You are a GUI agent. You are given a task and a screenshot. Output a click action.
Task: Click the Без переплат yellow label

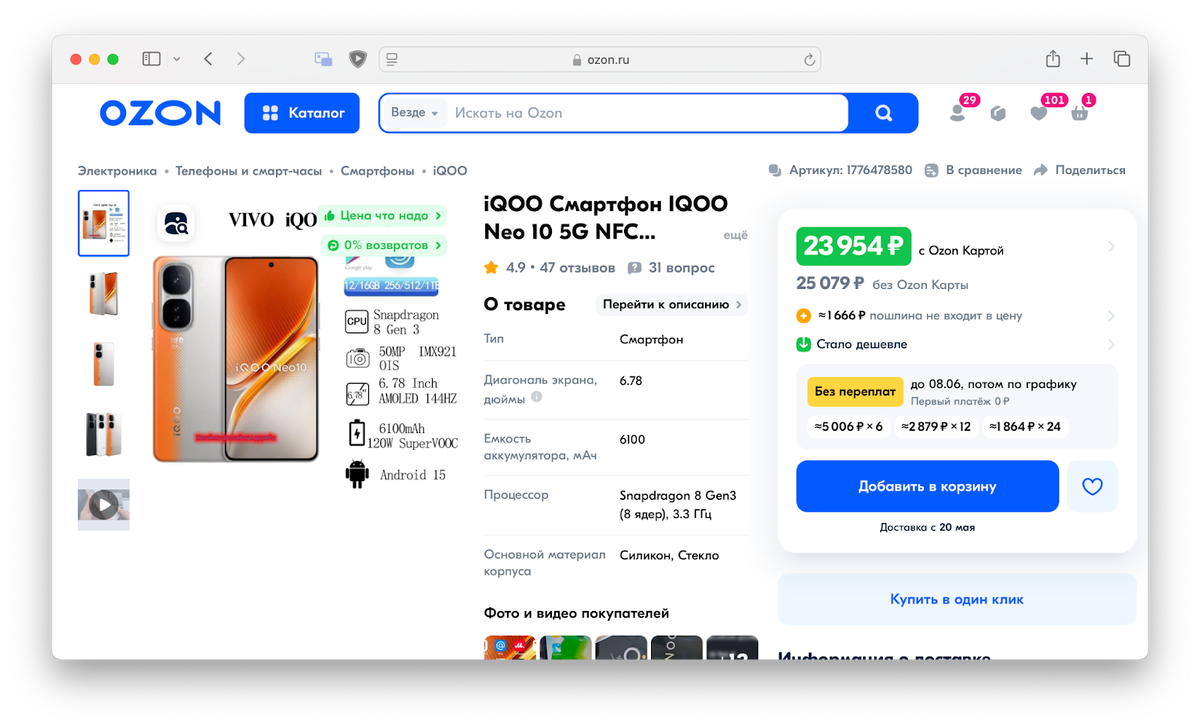click(855, 392)
